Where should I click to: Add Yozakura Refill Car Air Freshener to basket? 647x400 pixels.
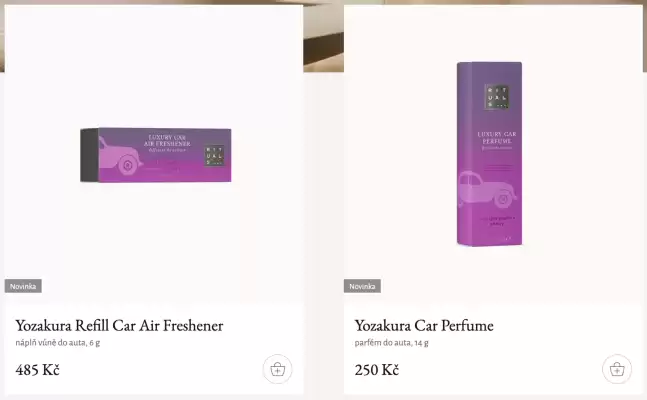coord(278,369)
